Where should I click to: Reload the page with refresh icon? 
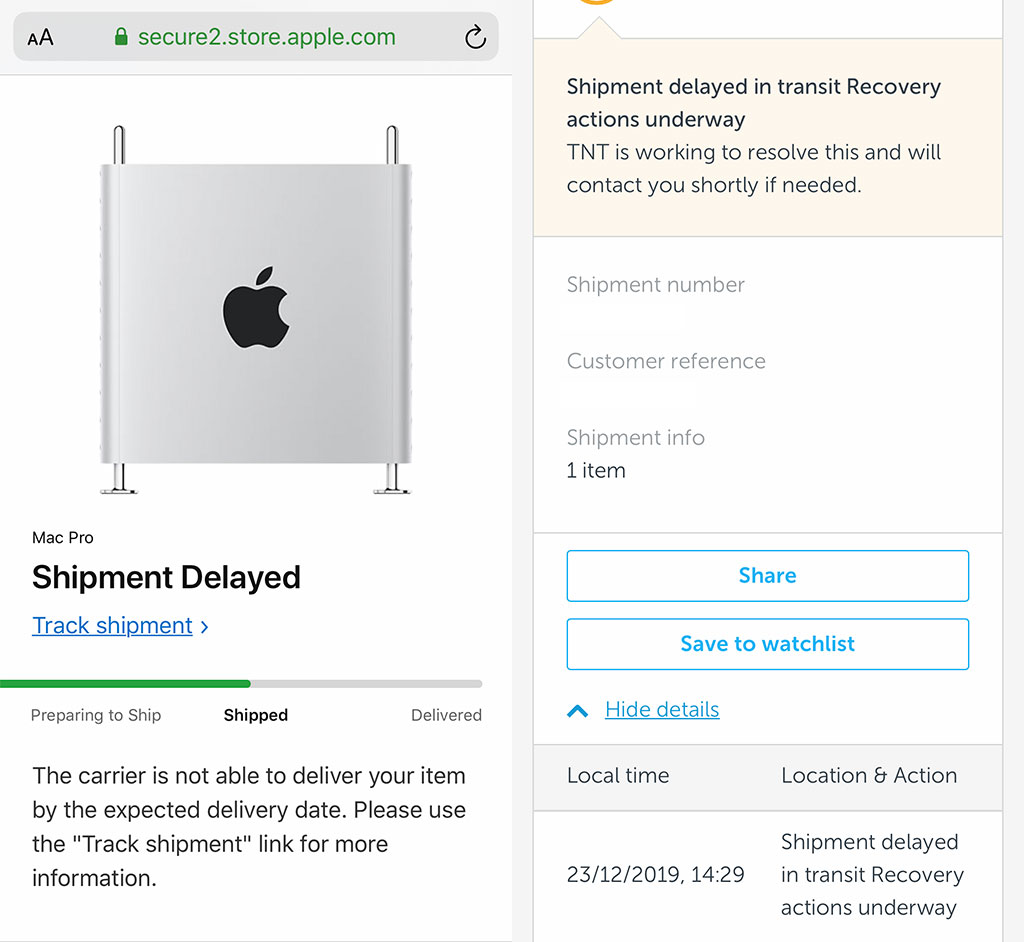pos(475,38)
